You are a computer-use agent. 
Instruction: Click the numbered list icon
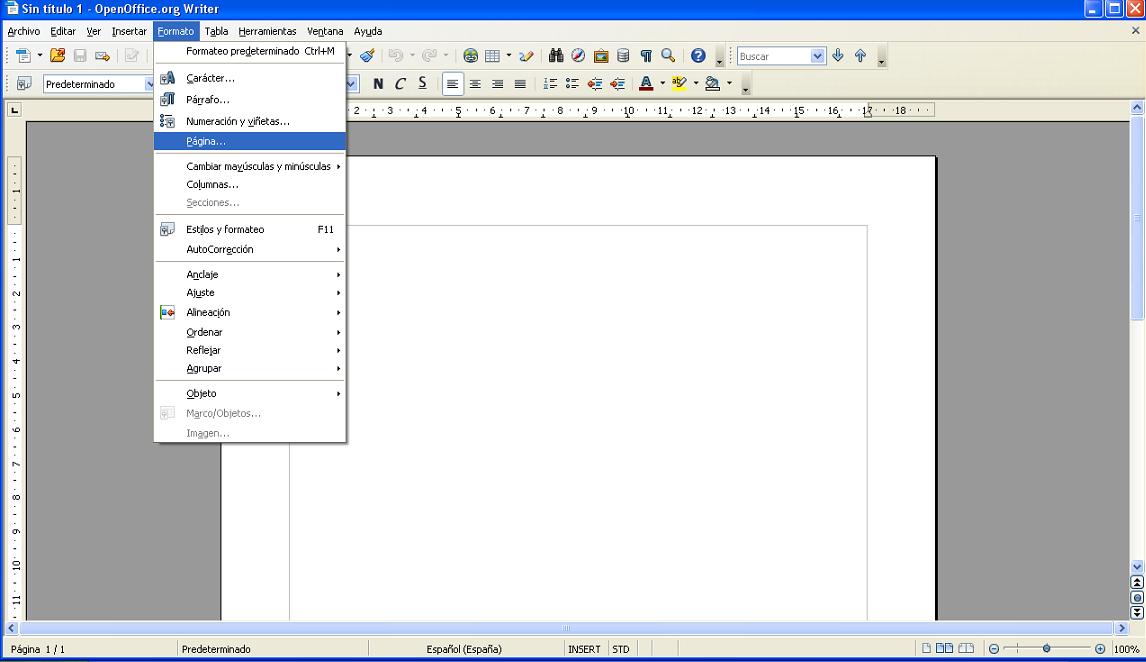click(x=550, y=84)
